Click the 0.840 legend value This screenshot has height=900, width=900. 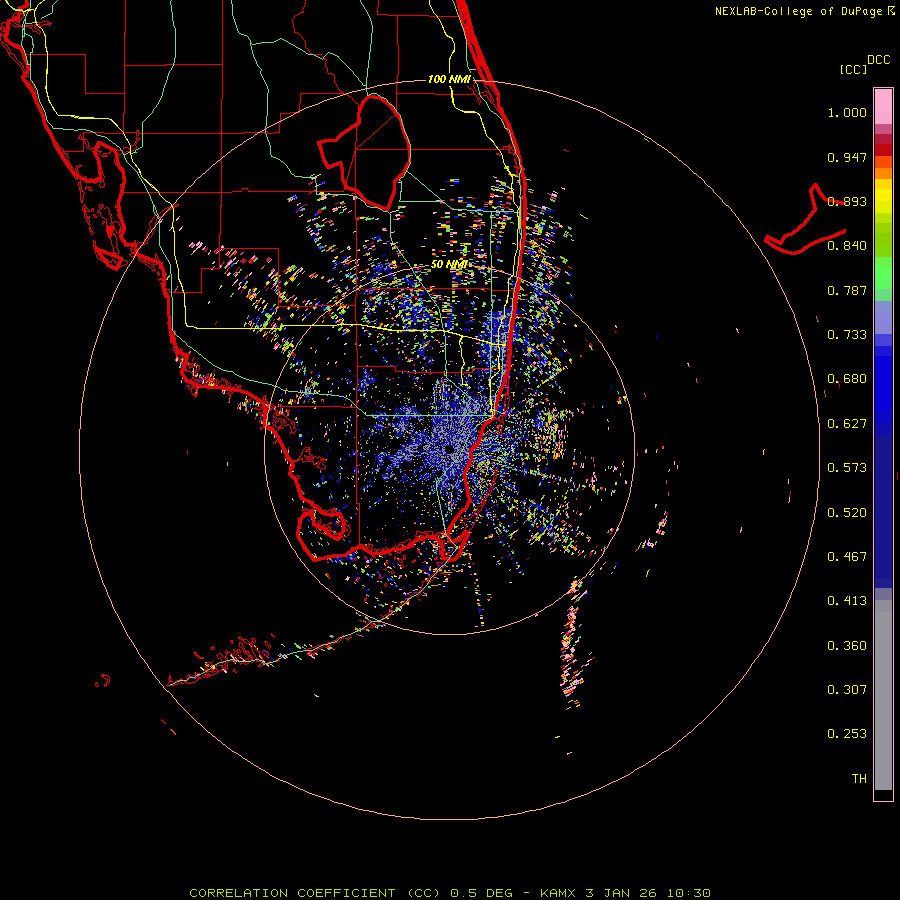click(847, 246)
